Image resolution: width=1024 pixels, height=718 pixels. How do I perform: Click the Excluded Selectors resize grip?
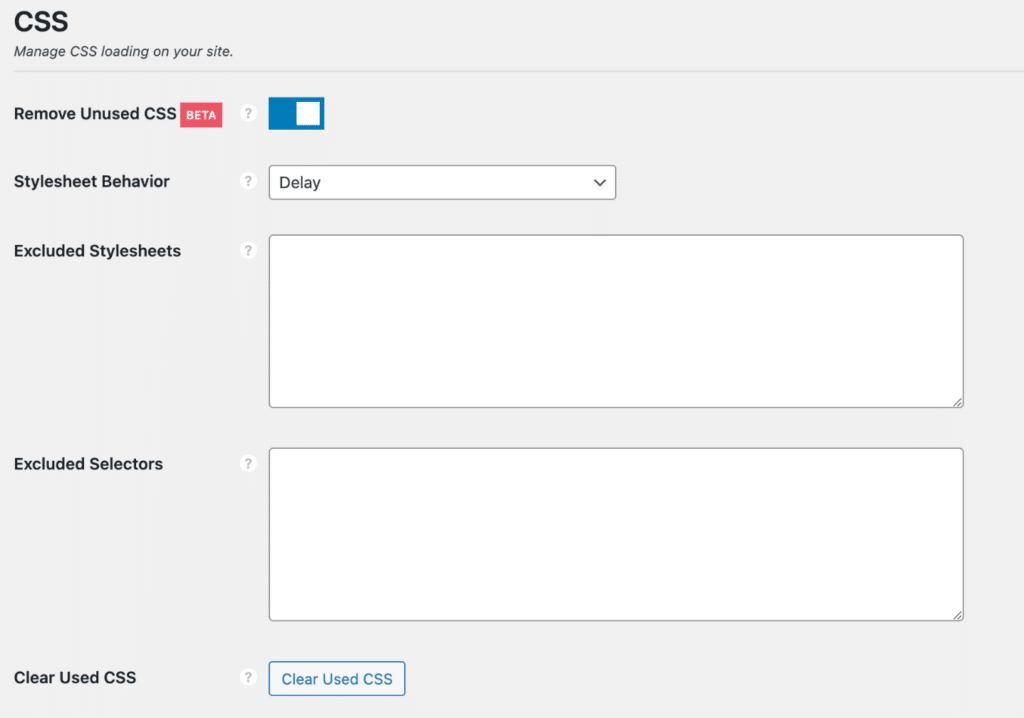pos(957,614)
